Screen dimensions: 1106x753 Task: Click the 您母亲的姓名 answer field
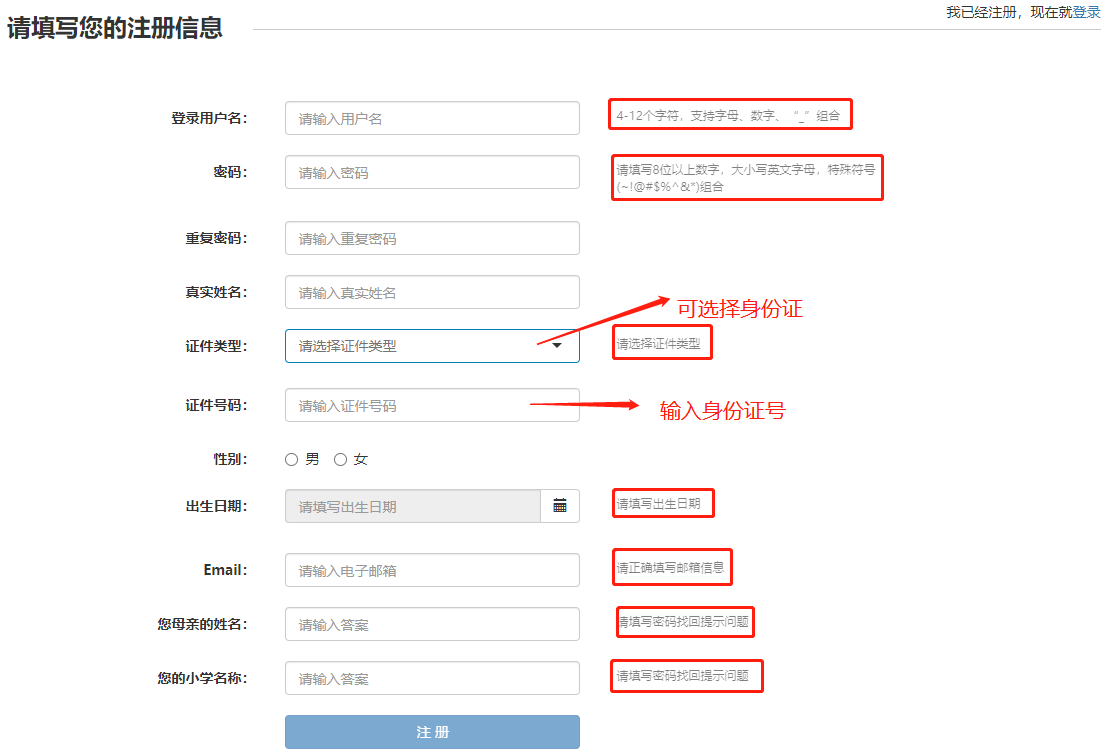tap(432, 624)
